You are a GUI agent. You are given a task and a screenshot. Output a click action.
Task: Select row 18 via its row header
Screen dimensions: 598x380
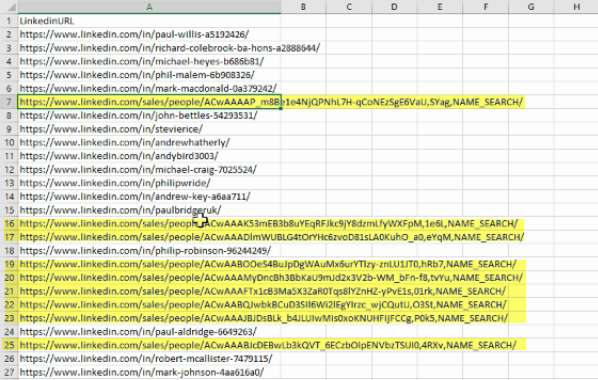(x=9, y=251)
